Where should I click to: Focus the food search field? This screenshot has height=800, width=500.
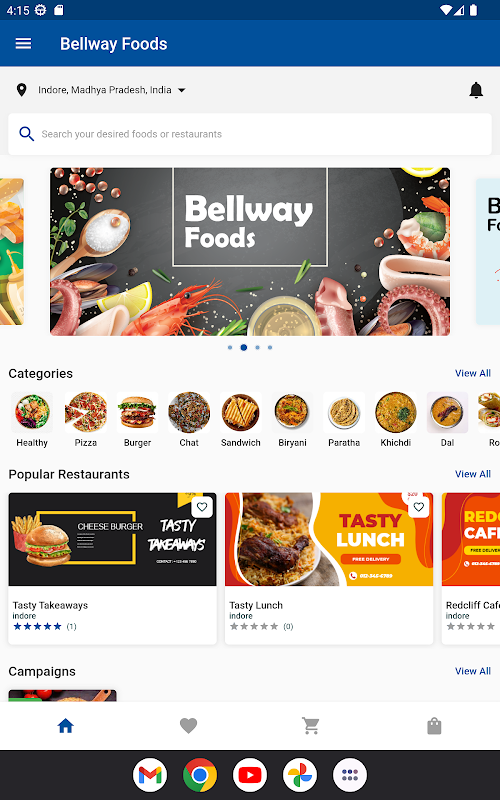[x=250, y=134]
